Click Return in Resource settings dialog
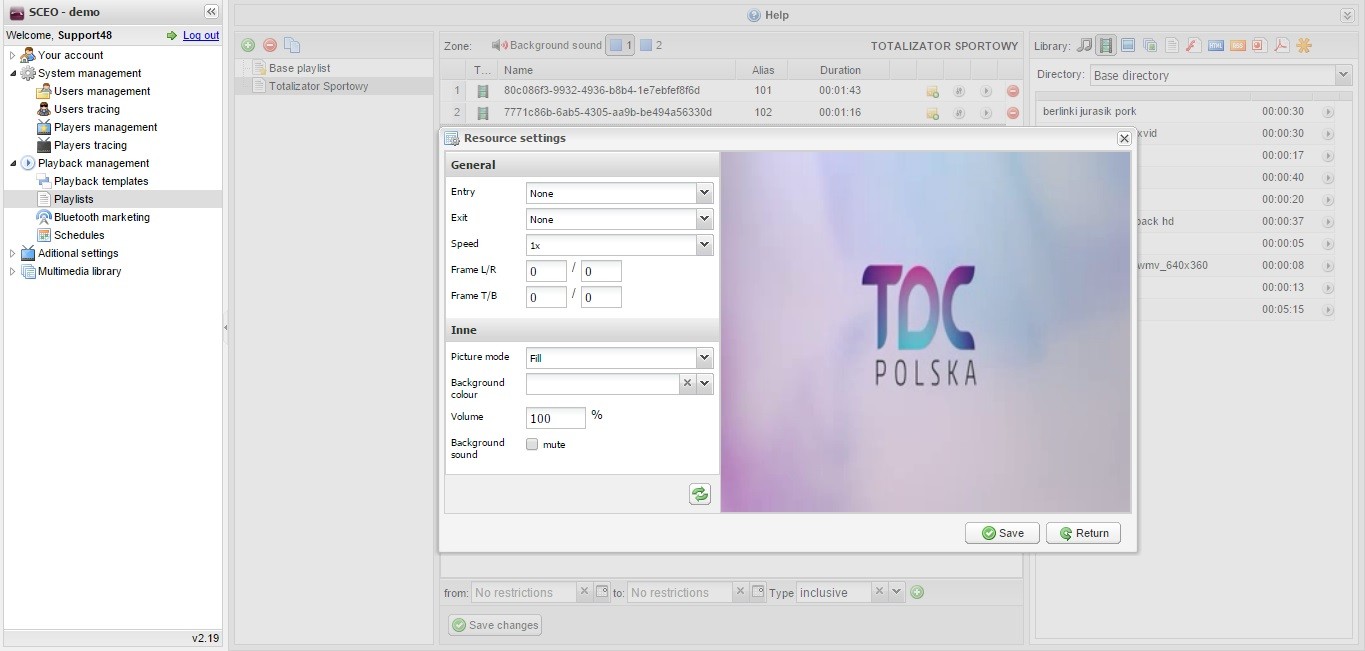Screen dimensions: 1365x651 click(x=1083, y=533)
